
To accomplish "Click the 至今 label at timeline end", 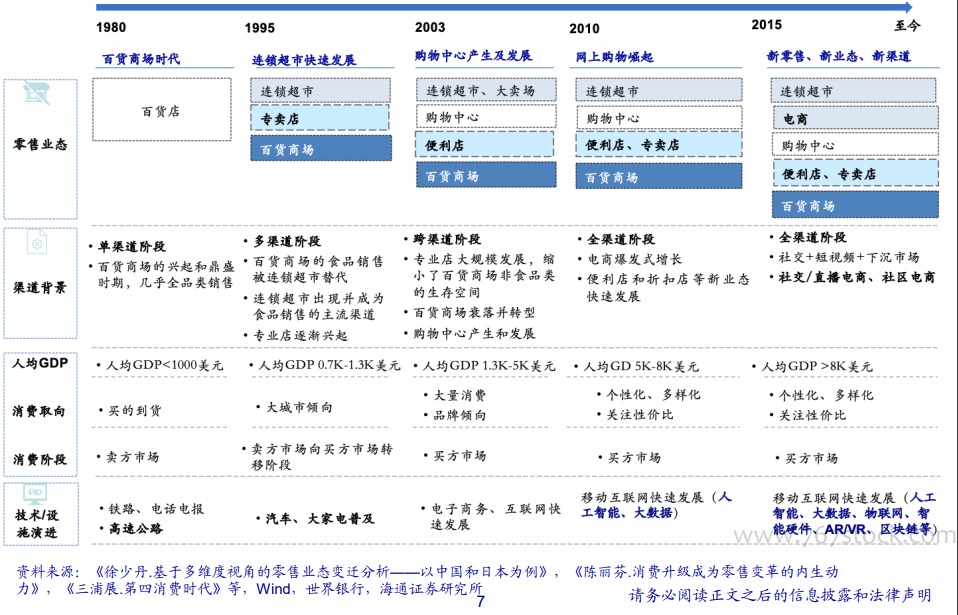I will (907, 26).
